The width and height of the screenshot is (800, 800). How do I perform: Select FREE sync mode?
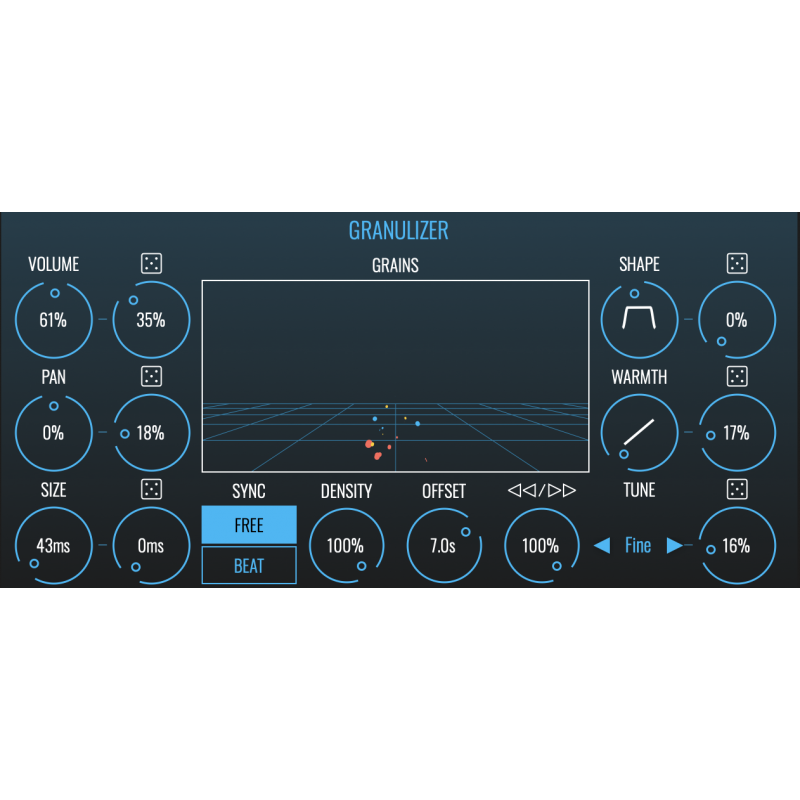(249, 525)
